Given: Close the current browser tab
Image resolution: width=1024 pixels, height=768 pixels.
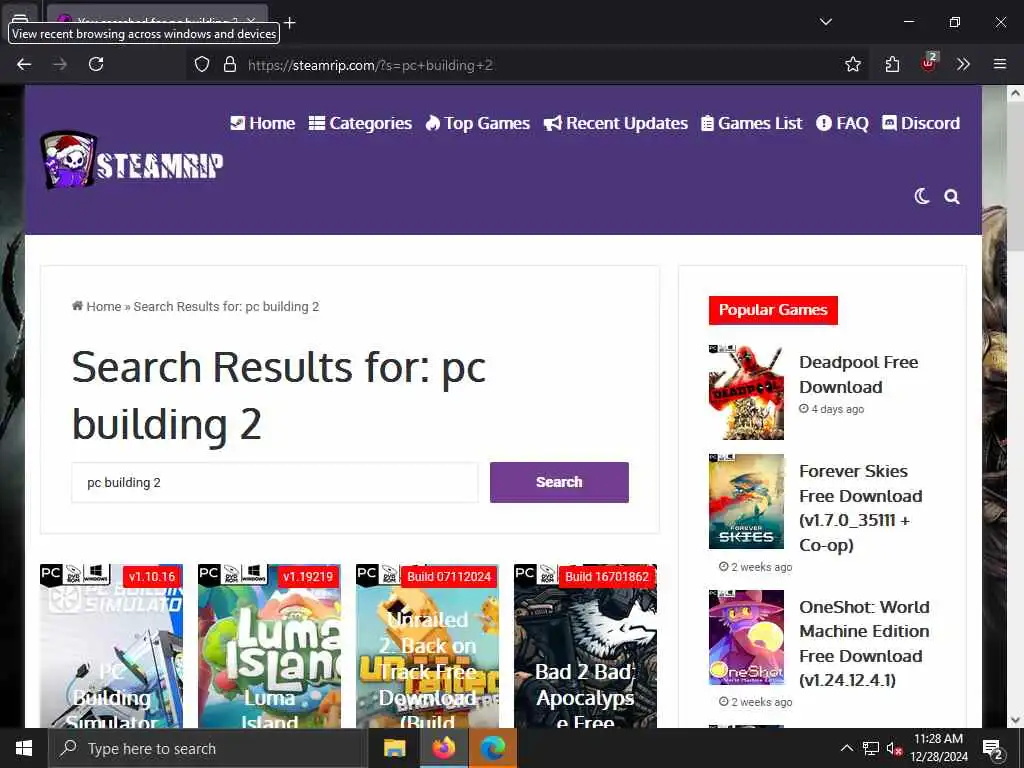Looking at the screenshot, I should 252,22.
